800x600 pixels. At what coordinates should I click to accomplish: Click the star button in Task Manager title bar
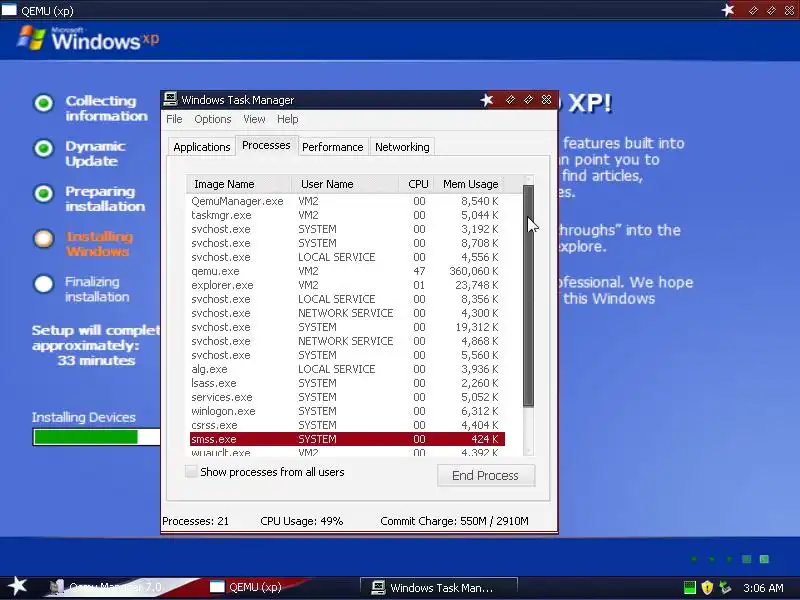487,100
